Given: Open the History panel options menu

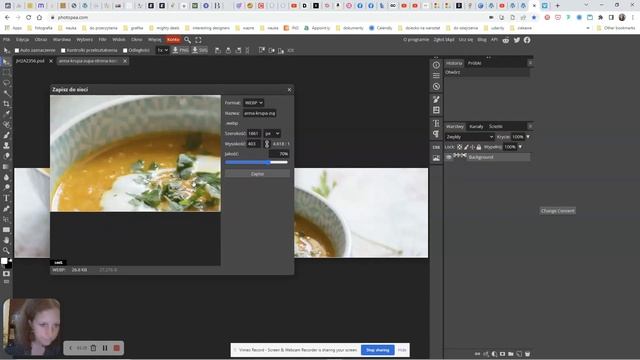Looking at the screenshot, I should [530, 63].
